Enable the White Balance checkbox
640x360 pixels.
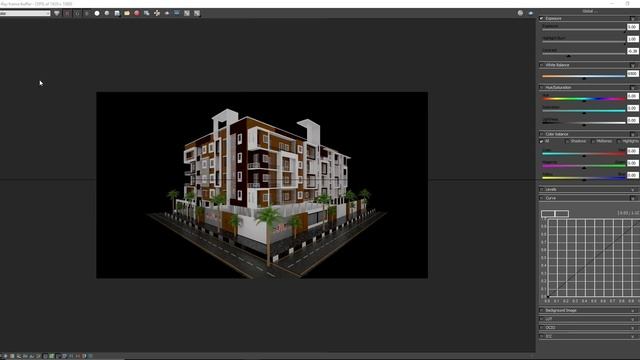click(542, 65)
